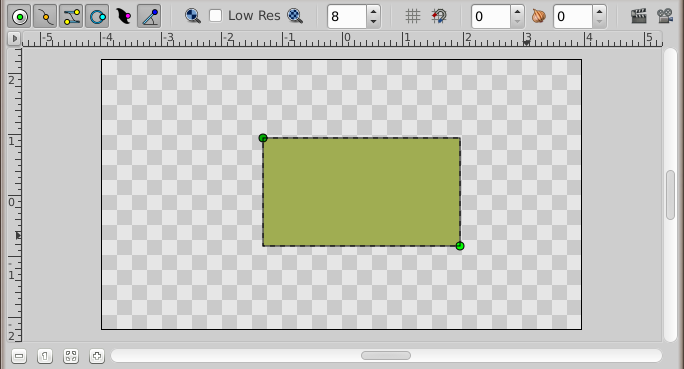
Task: Toggle tangent handles display
Action: click(71, 17)
